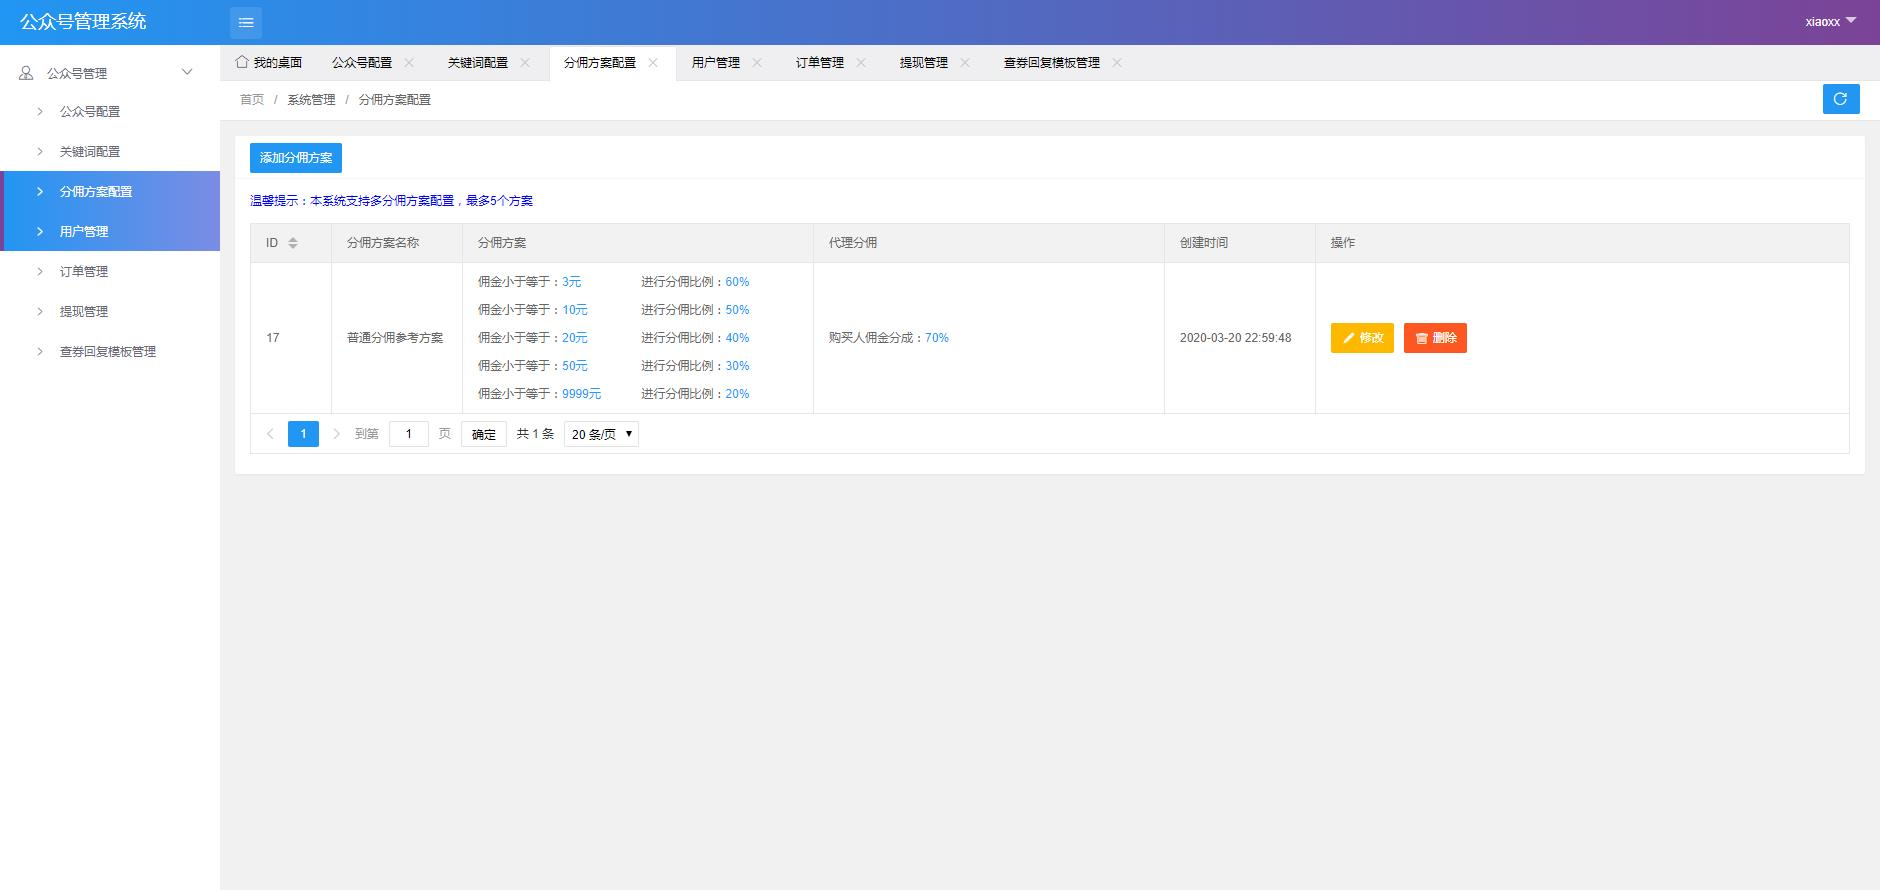The height and width of the screenshot is (890, 1880).
Task: Close the 公众号配置 tab
Action: (409, 62)
